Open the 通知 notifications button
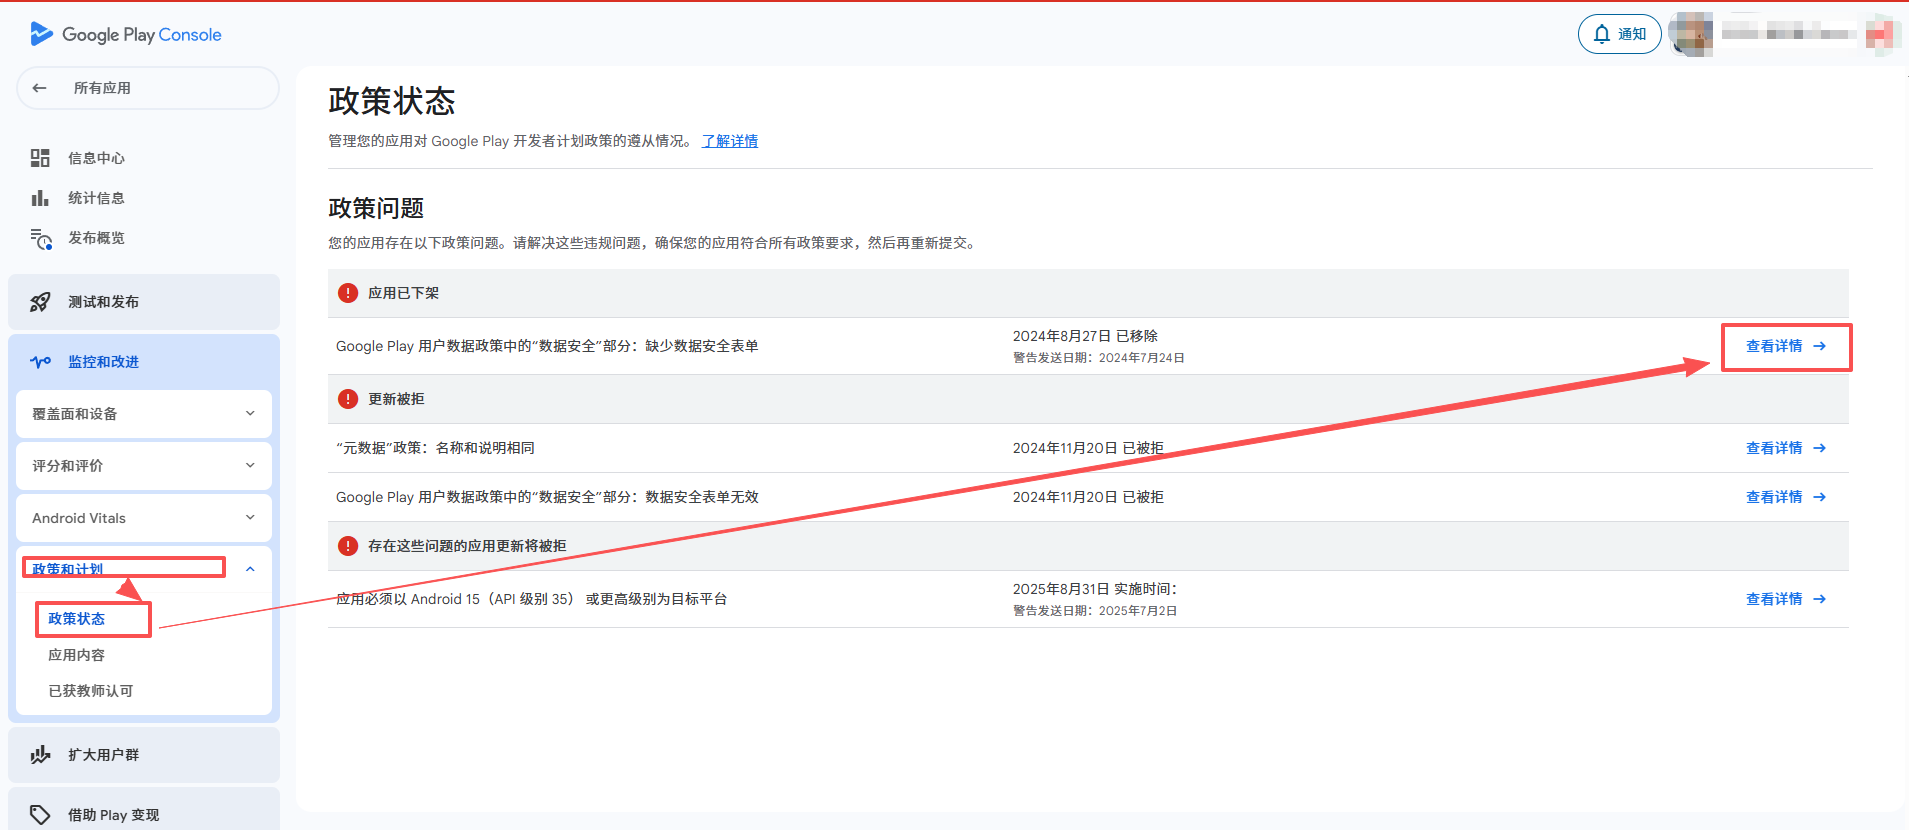The width and height of the screenshot is (1909, 830). click(x=1620, y=34)
